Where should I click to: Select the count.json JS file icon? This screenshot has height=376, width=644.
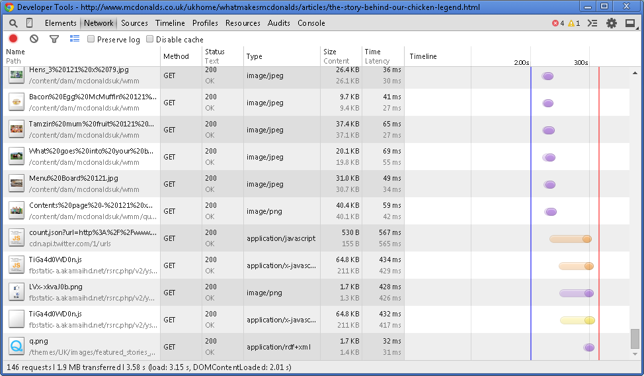click(x=16, y=238)
